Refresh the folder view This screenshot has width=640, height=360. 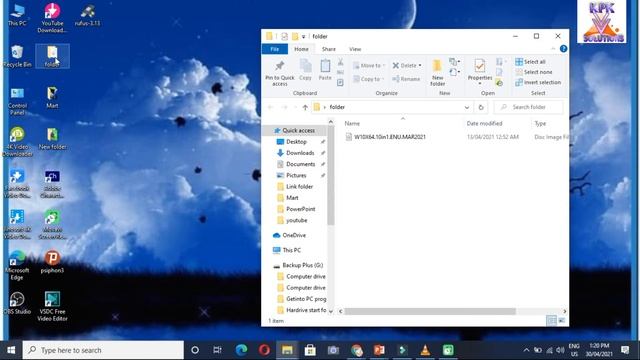tap(481, 107)
